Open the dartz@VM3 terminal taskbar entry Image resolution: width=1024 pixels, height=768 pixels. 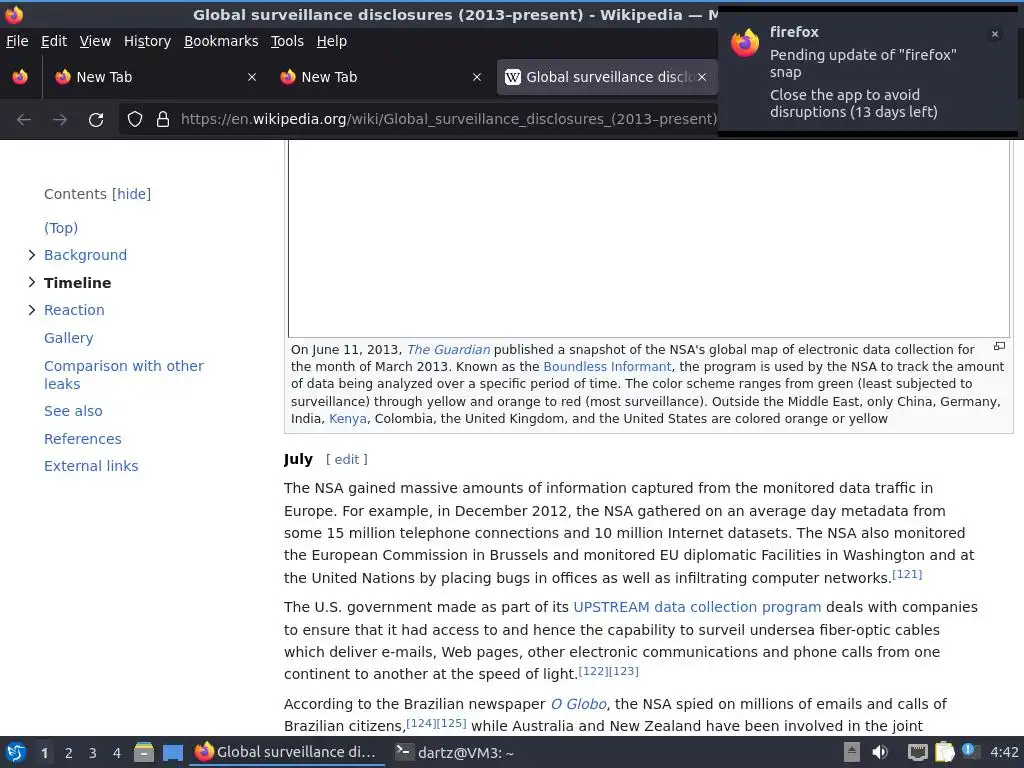tap(456, 752)
